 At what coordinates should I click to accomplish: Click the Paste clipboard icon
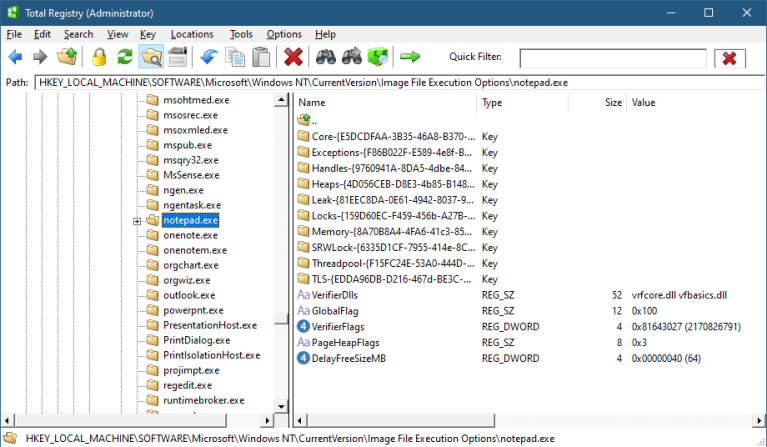(261, 57)
